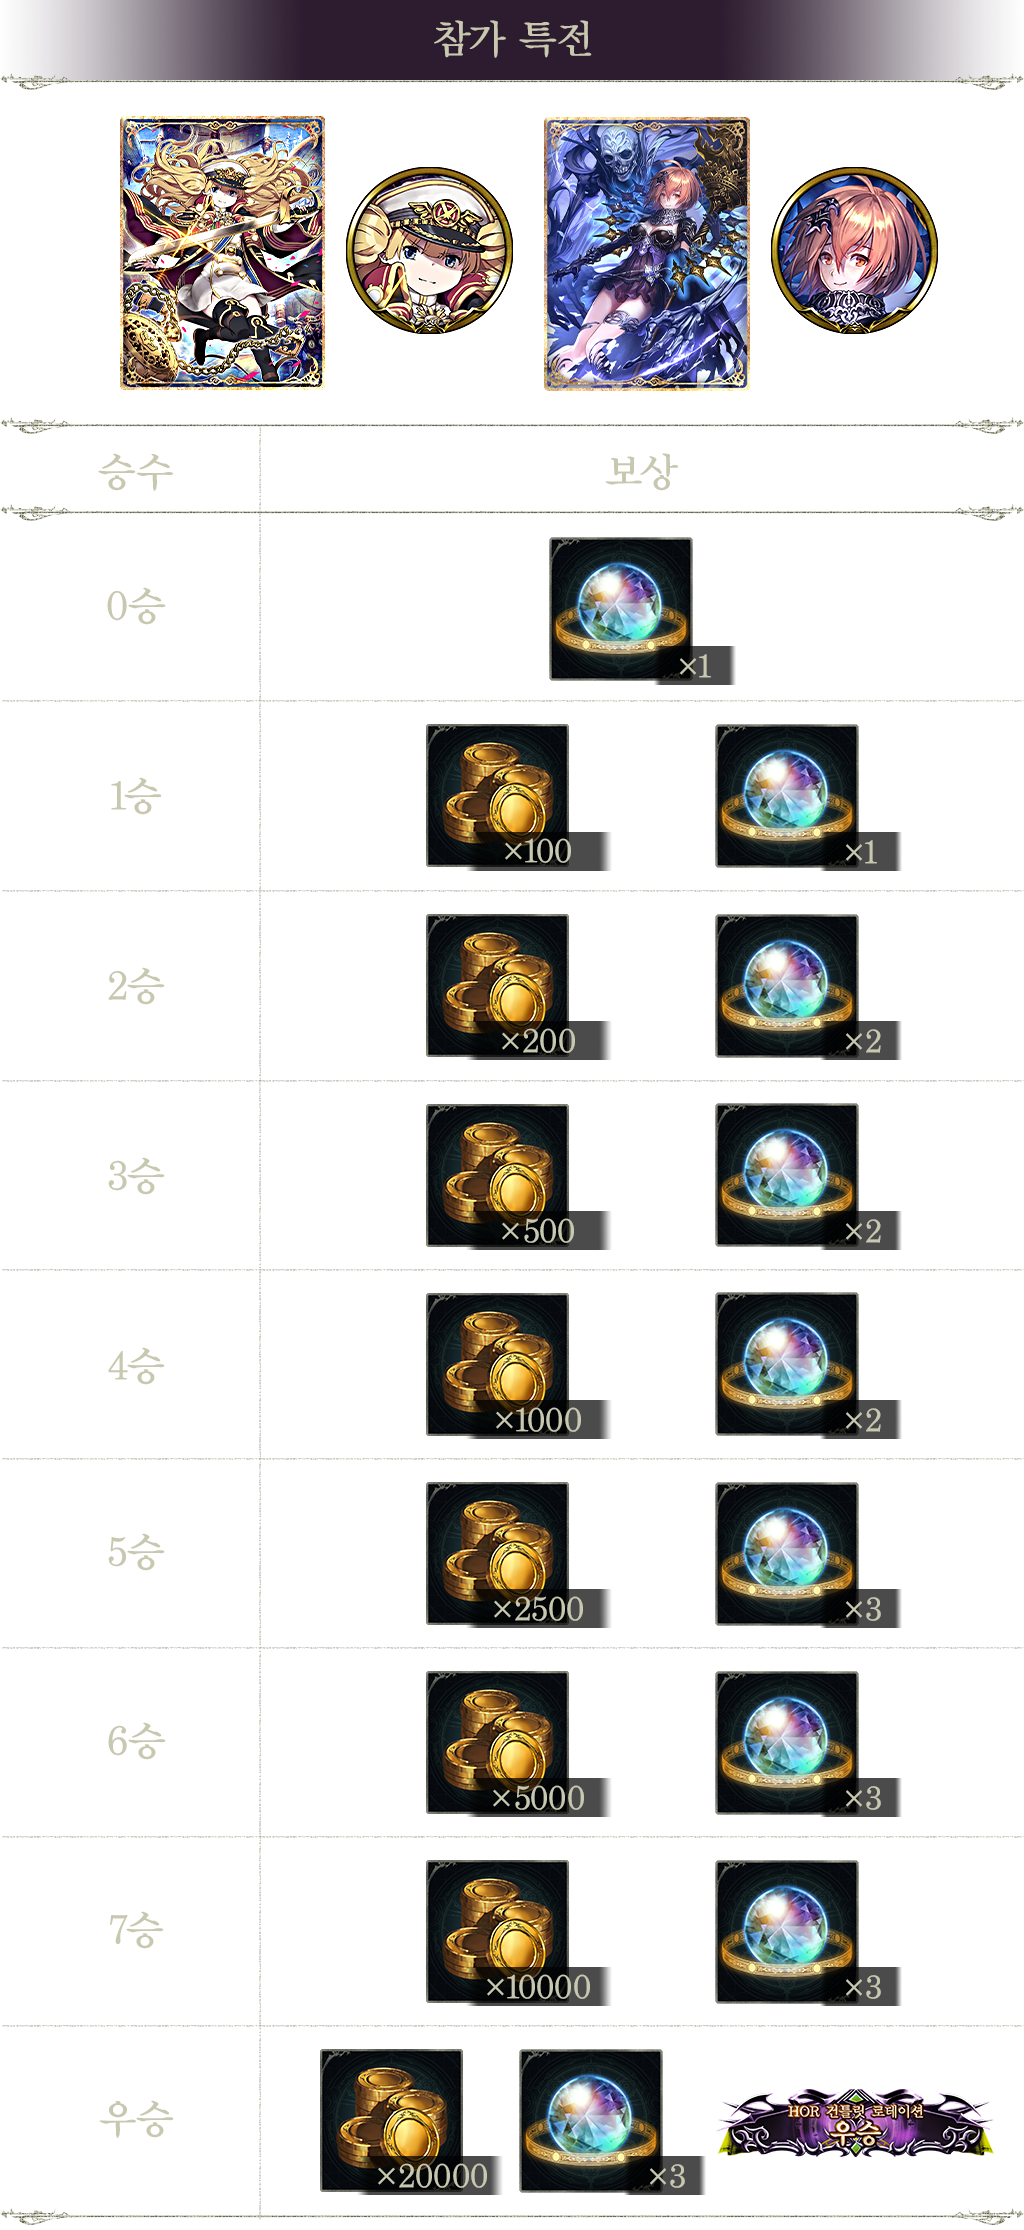This screenshot has height=2230, width=1024.
Task: Click the blonde captain girl card artwork
Action: (x=223, y=253)
